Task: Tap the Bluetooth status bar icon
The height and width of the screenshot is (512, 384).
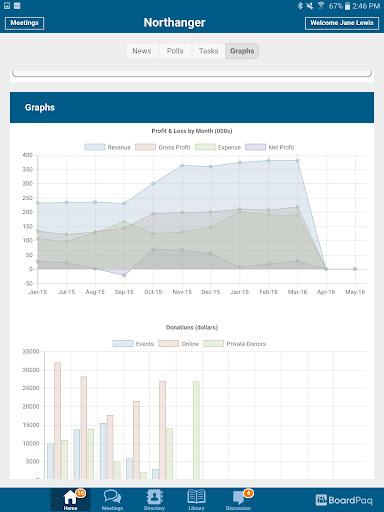Action: (x=300, y=6)
